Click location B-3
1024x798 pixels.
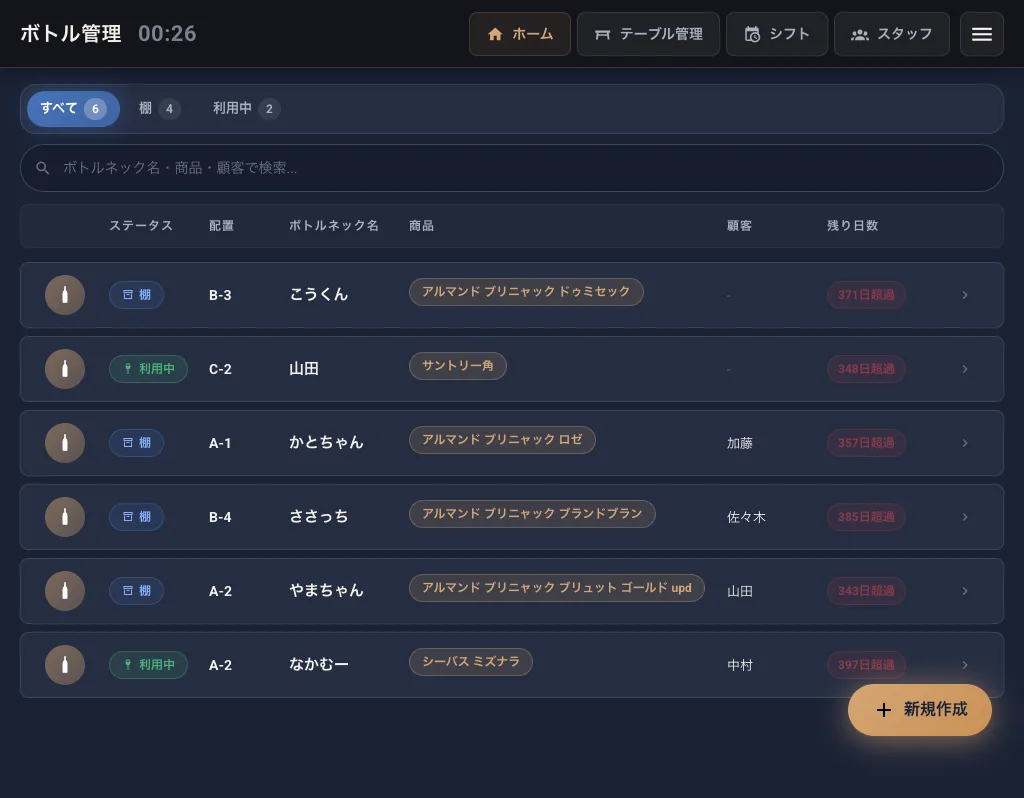(x=220, y=295)
